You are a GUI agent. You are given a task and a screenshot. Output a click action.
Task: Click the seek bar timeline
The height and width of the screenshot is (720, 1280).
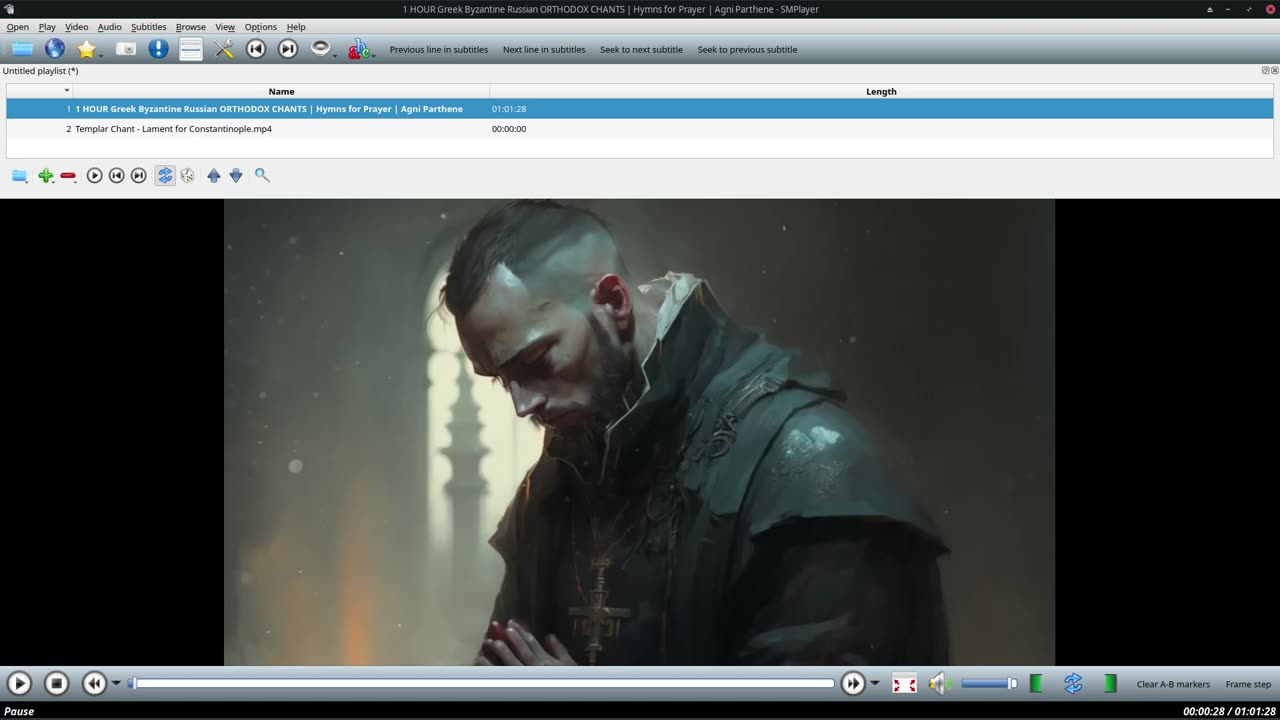pyautogui.click(x=481, y=684)
